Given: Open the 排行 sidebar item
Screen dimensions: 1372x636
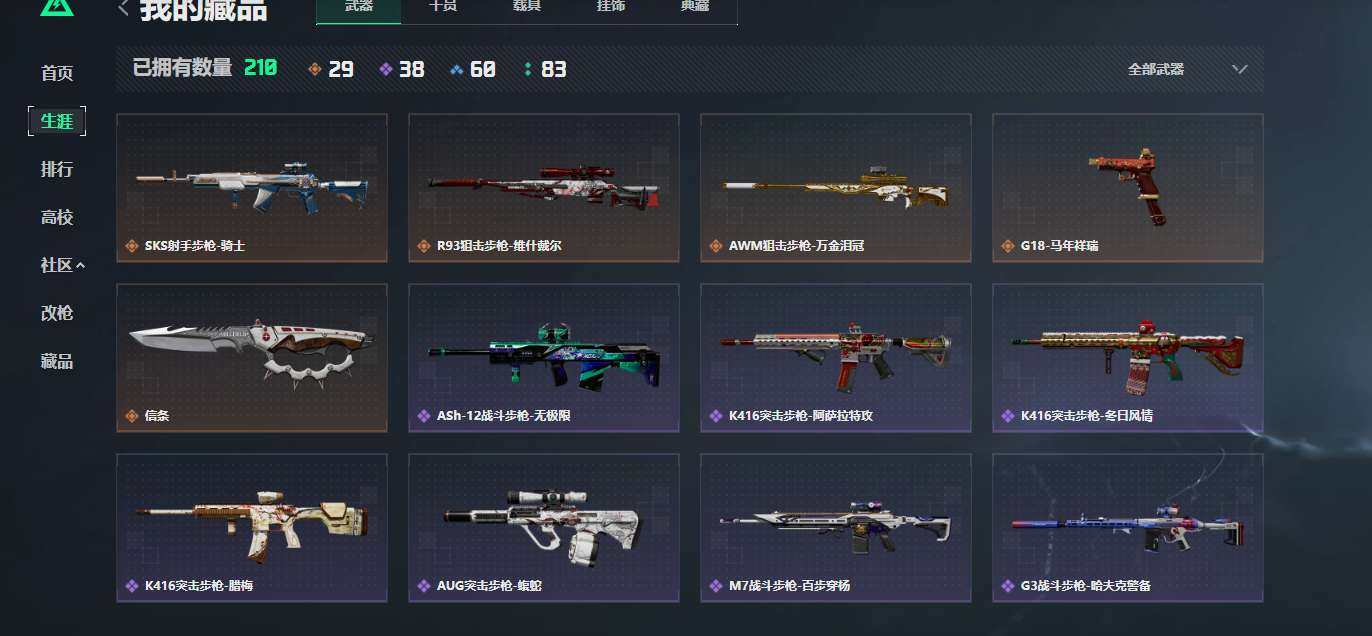Looking at the screenshot, I should 57,169.
